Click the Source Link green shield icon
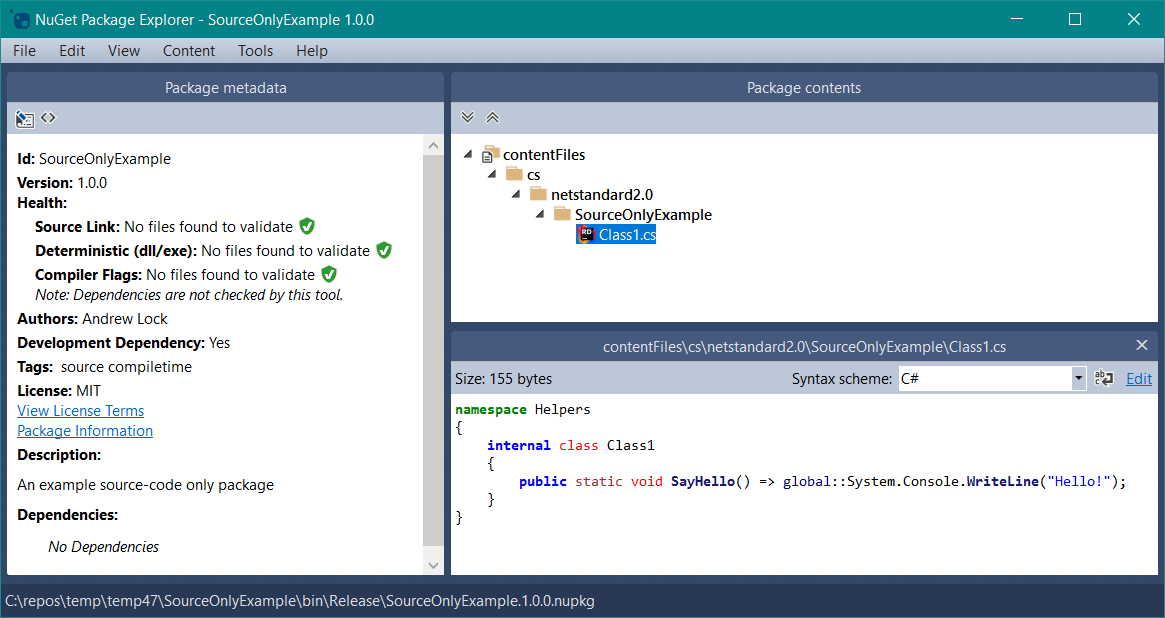1165x618 pixels. (x=307, y=227)
